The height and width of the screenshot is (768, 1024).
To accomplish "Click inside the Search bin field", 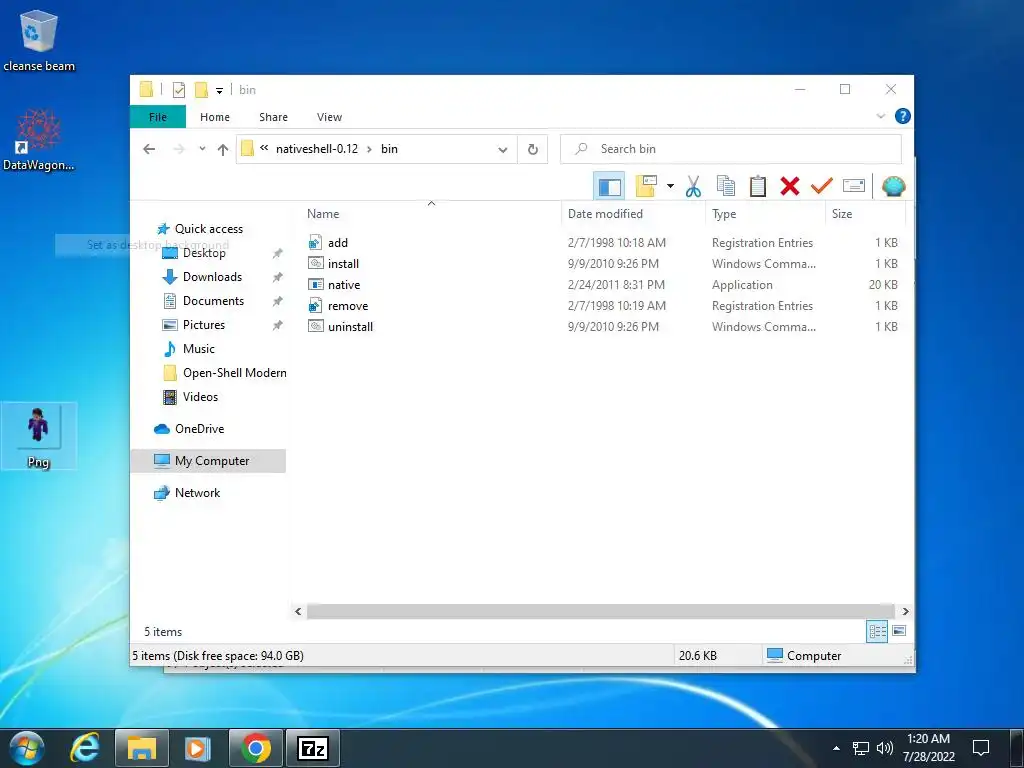I will [x=731, y=149].
